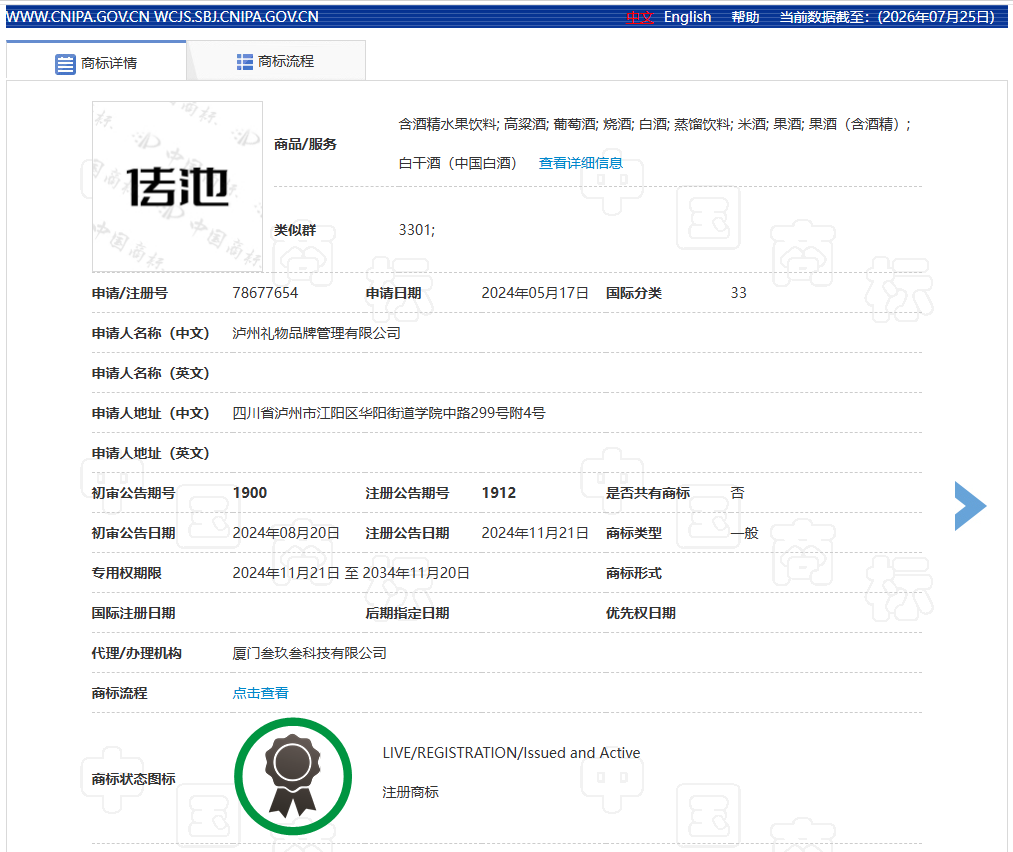1013x852 pixels.
Task: Open the 商标详情 tab
Action: [96, 62]
